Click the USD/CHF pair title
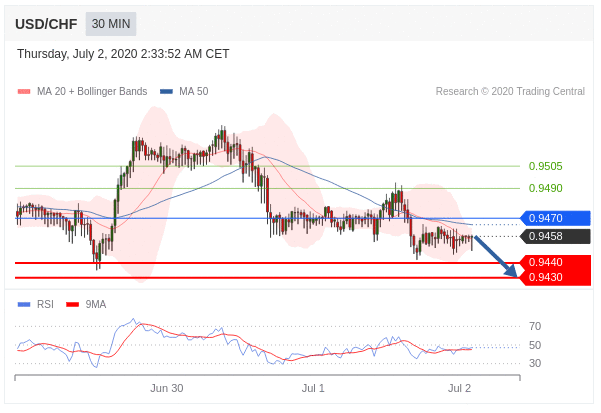Screen dimensions: 601x413 click(46, 24)
